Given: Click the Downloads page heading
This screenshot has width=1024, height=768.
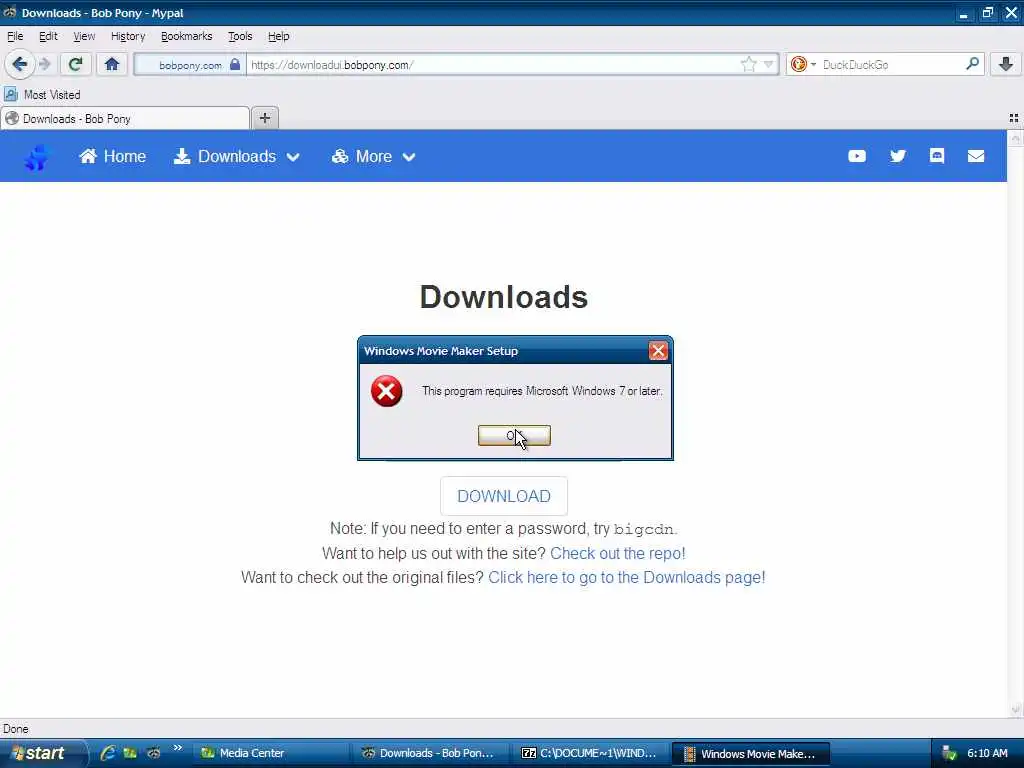Looking at the screenshot, I should tap(504, 297).
